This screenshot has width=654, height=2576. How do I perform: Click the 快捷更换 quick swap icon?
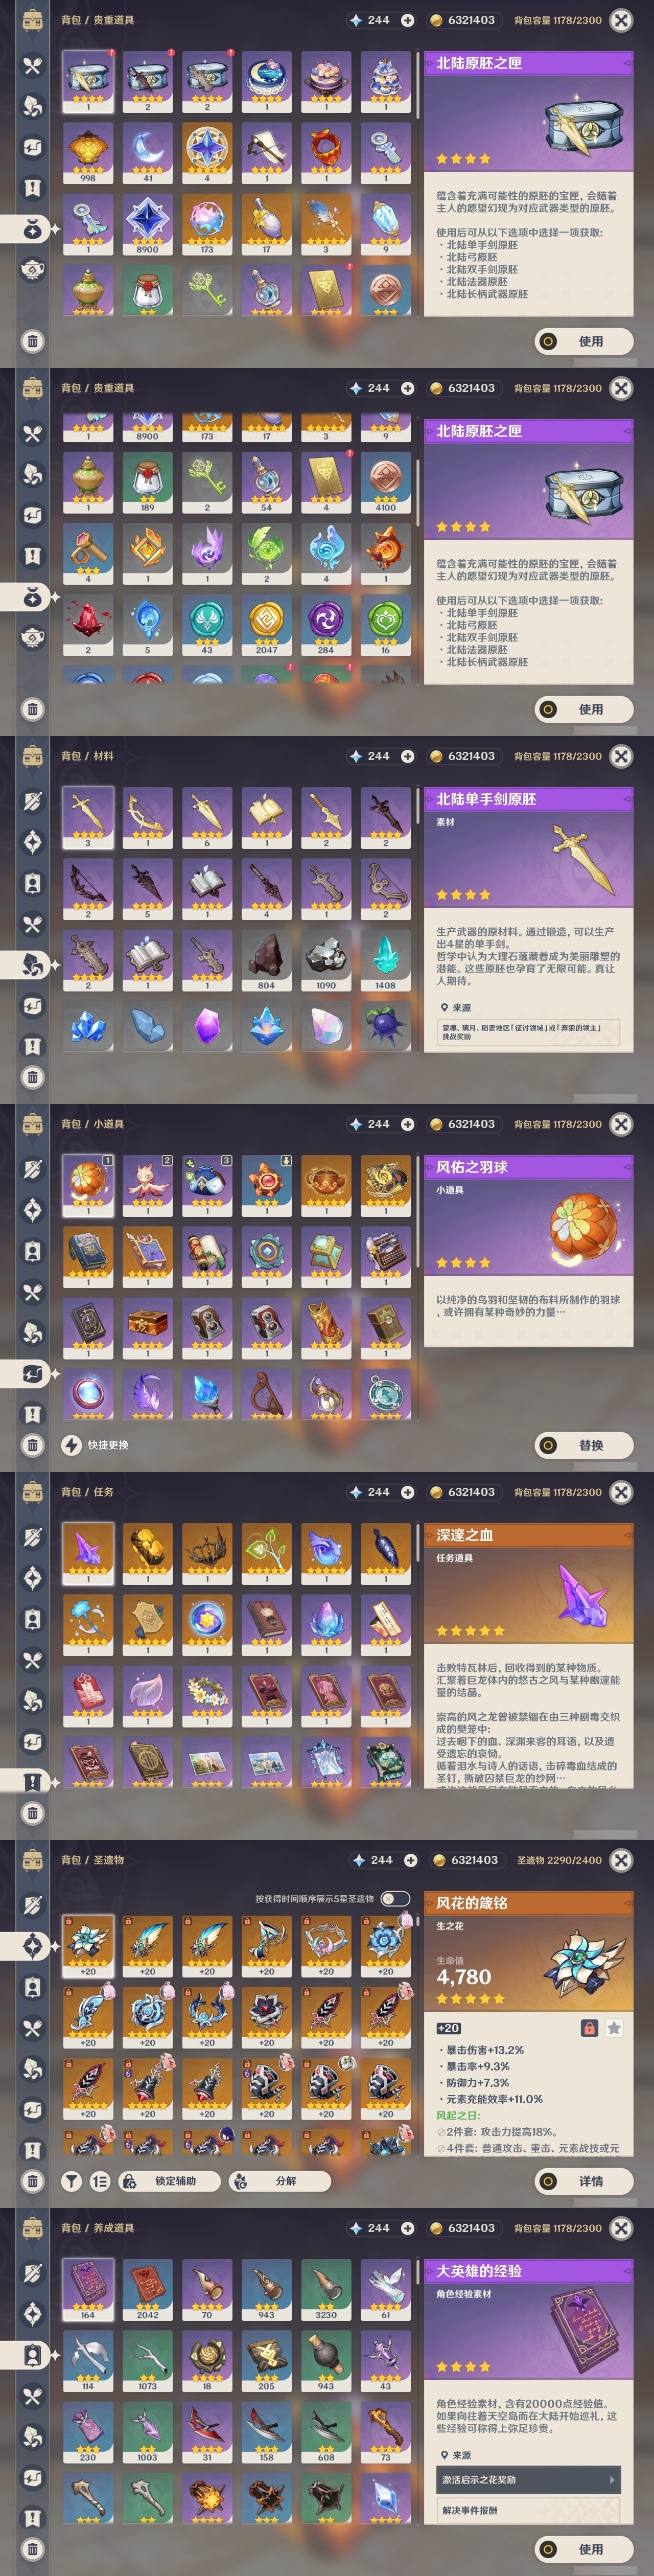(x=72, y=1445)
